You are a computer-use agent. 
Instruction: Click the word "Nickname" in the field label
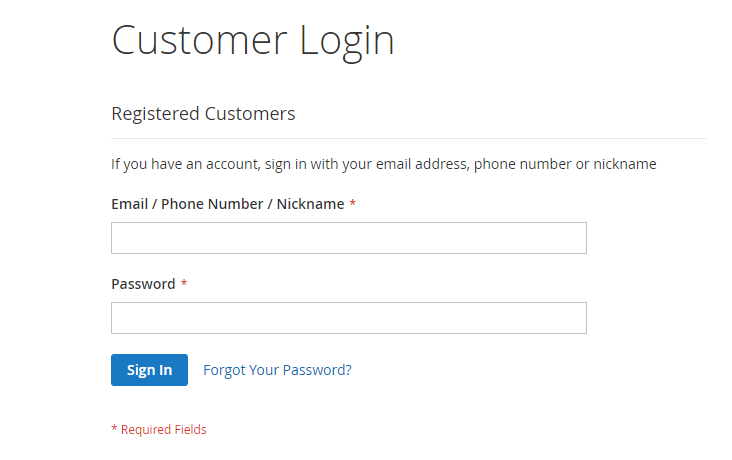[310, 204]
